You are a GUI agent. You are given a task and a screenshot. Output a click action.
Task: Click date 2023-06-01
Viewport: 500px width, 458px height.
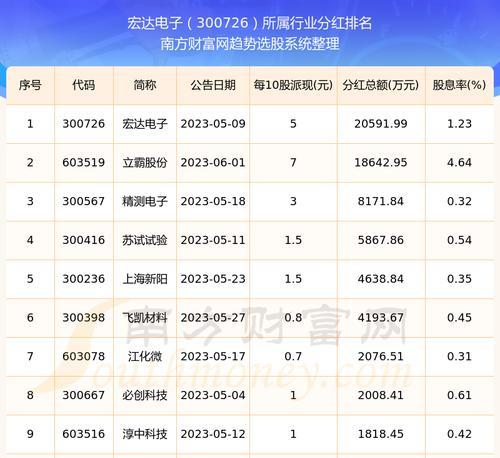pos(213,163)
